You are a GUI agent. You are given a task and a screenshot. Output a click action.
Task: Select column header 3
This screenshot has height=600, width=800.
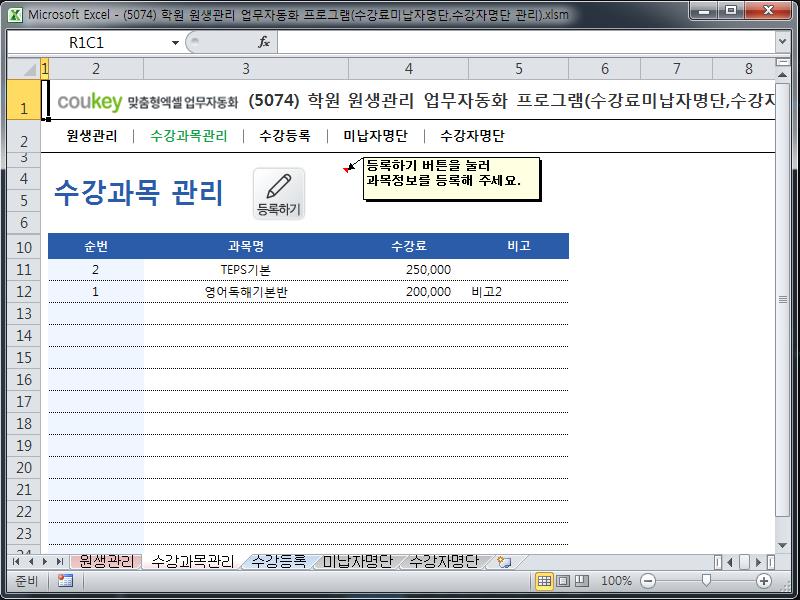tap(246, 68)
